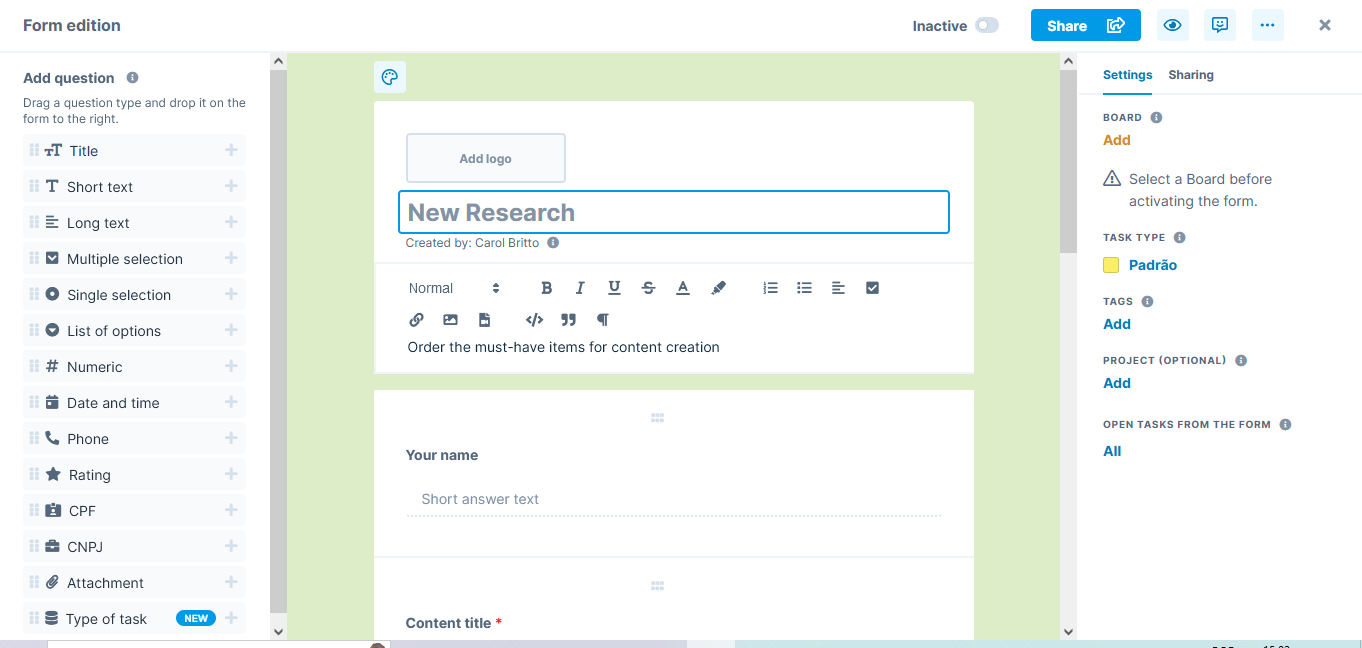This screenshot has height=648, width=1362.
Task: Open the text highlight color tool
Action: coord(717,287)
